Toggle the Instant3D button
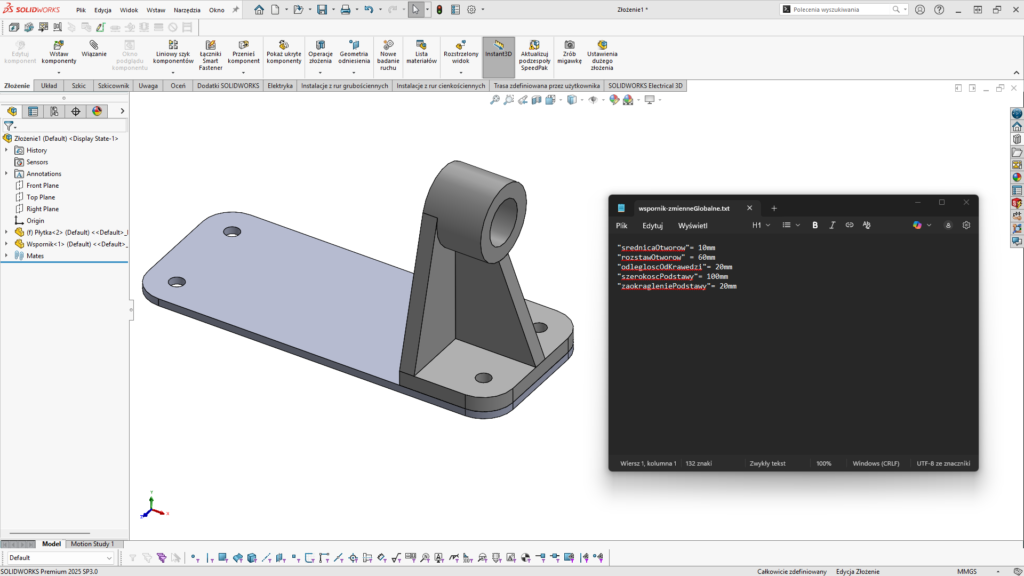 (x=497, y=49)
